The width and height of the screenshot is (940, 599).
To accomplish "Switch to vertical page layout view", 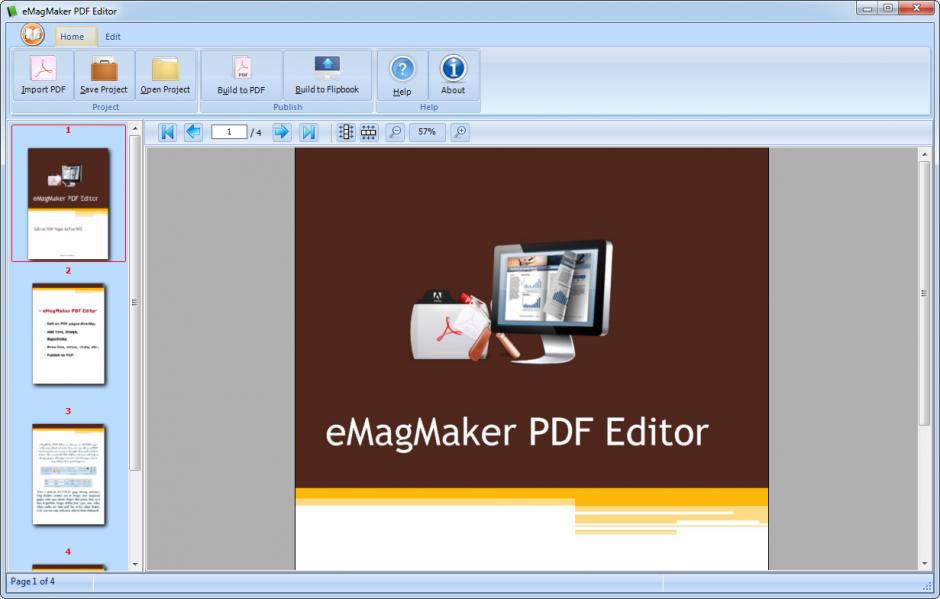I will pyautogui.click(x=346, y=132).
